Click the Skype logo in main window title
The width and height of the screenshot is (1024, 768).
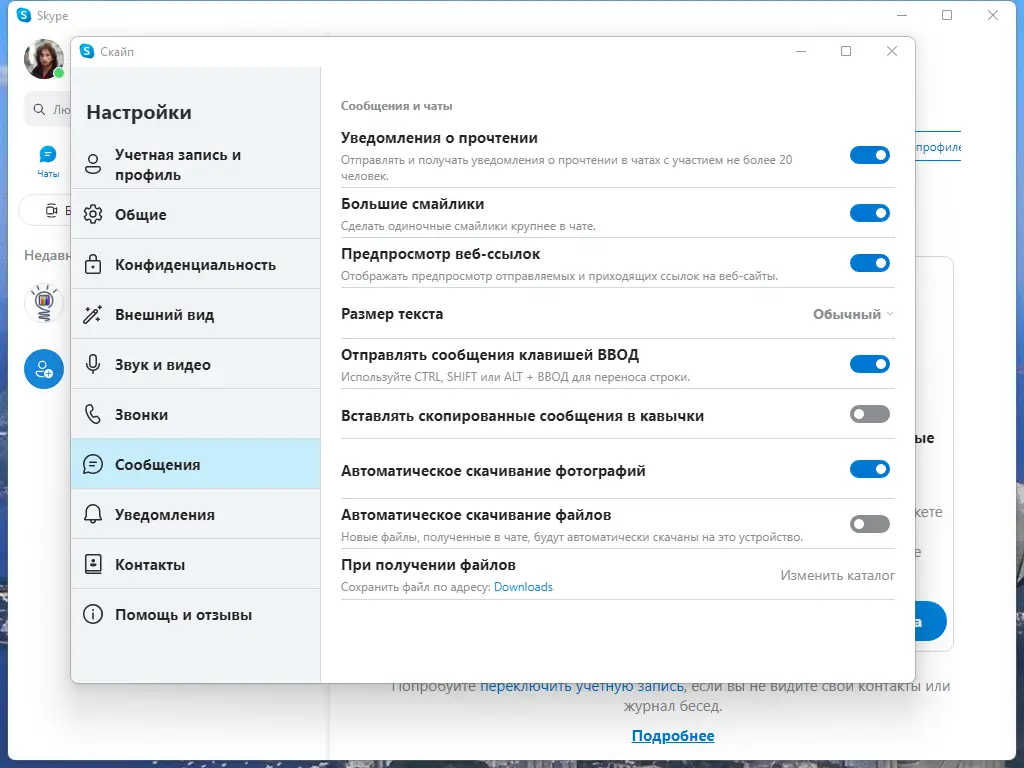(24, 15)
